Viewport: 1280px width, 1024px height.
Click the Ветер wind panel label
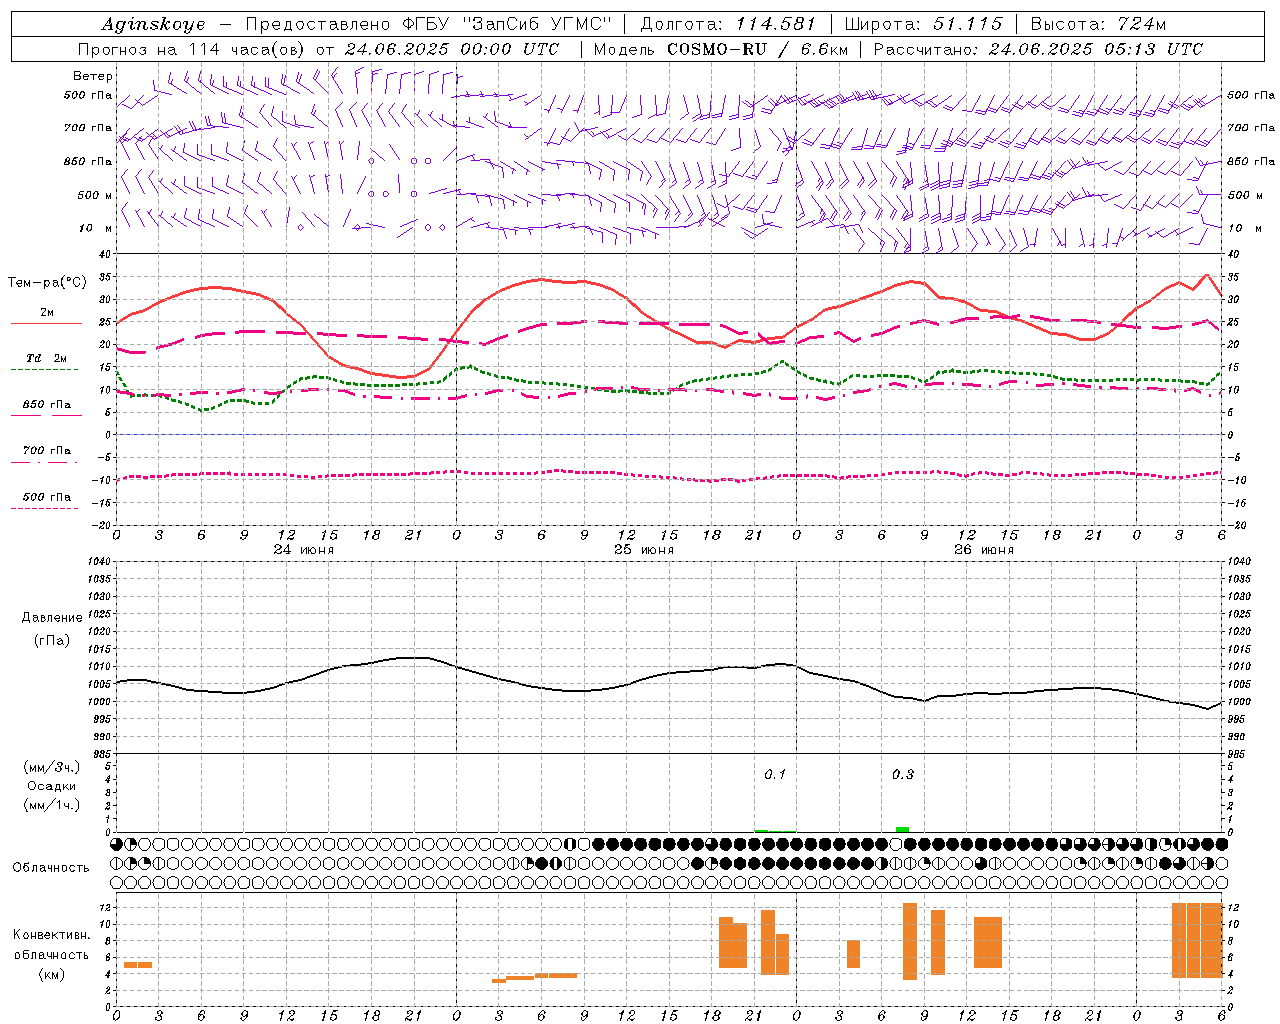click(93, 76)
